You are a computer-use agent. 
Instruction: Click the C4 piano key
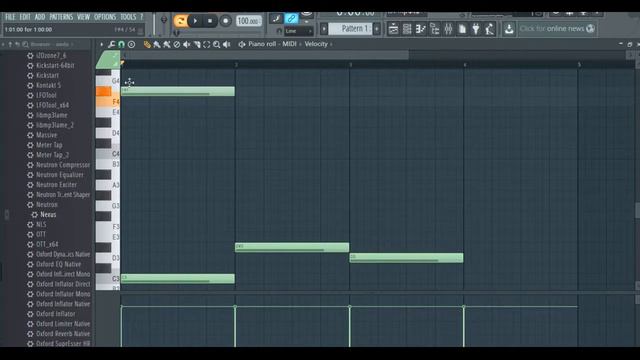point(108,154)
